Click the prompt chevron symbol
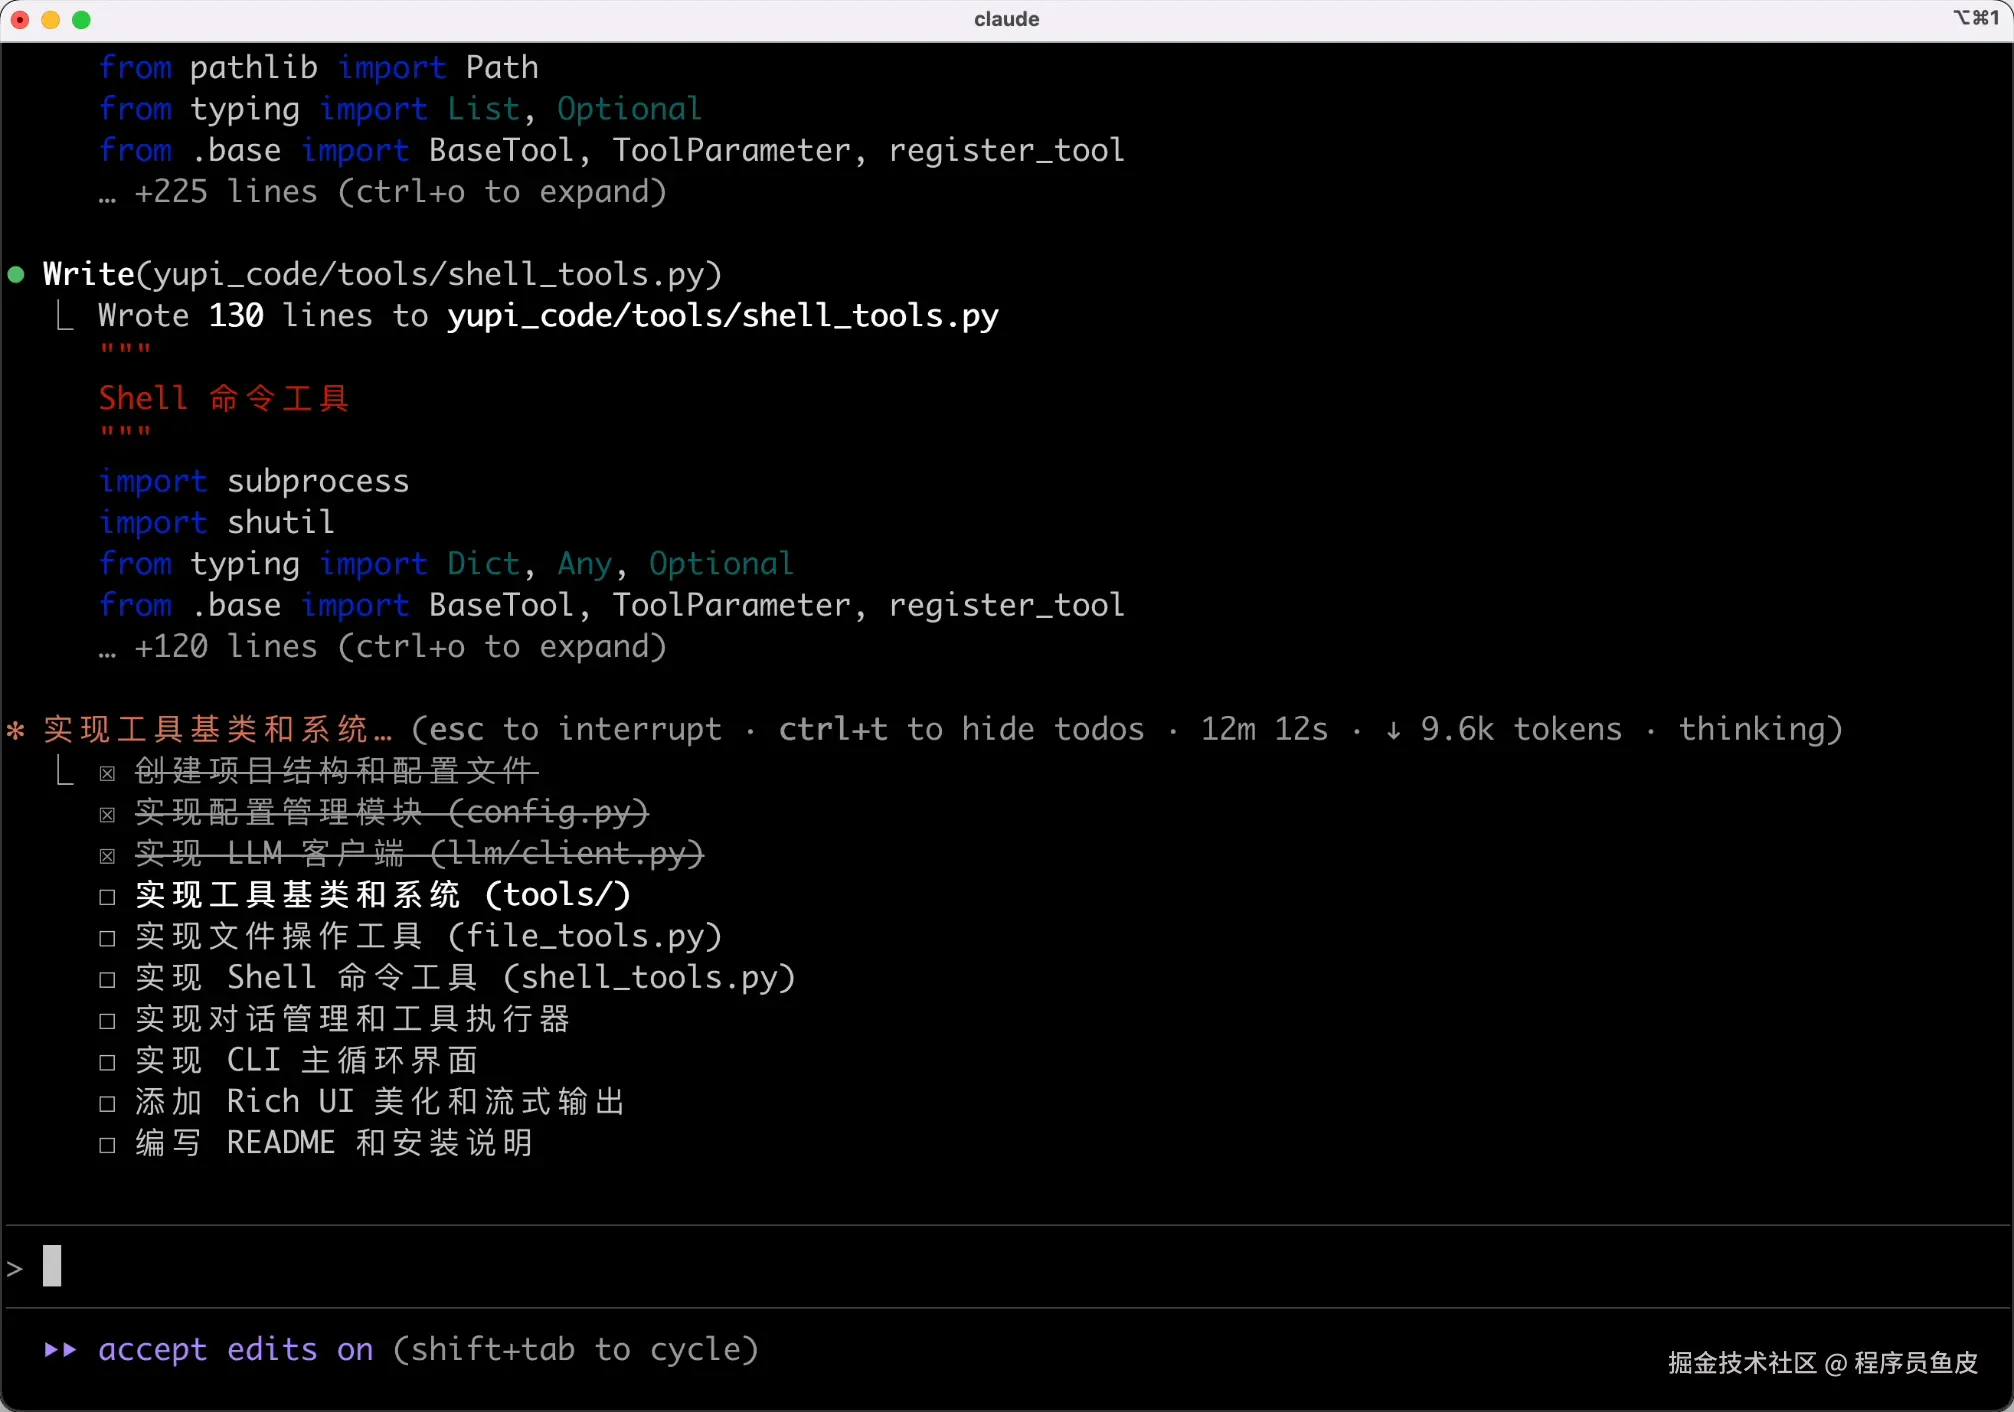The image size is (2014, 1412). (14, 1269)
